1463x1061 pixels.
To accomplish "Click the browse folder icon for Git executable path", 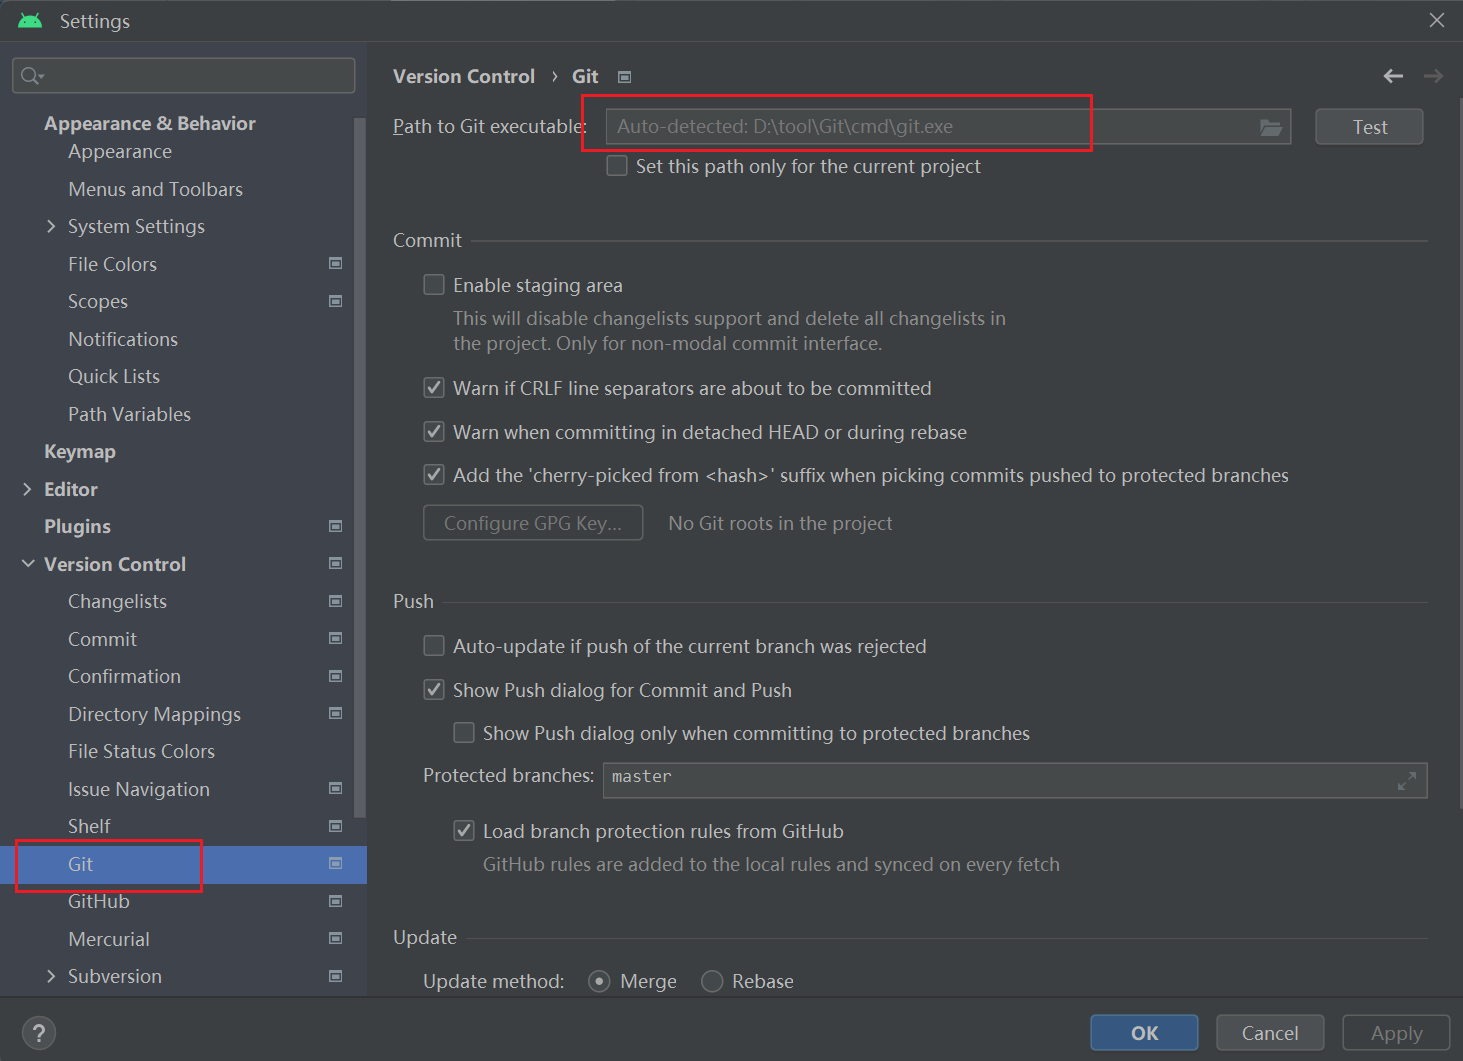I will point(1271,127).
